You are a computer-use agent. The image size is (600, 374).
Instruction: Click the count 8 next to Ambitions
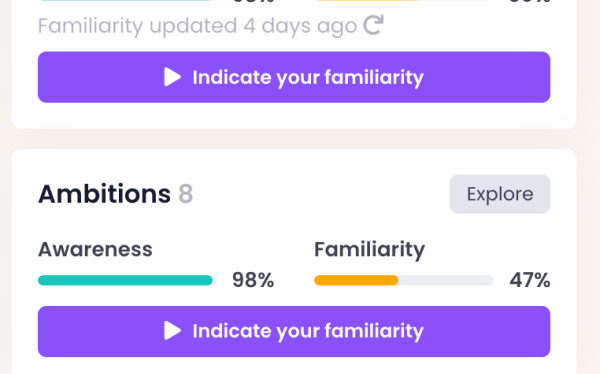(x=186, y=194)
